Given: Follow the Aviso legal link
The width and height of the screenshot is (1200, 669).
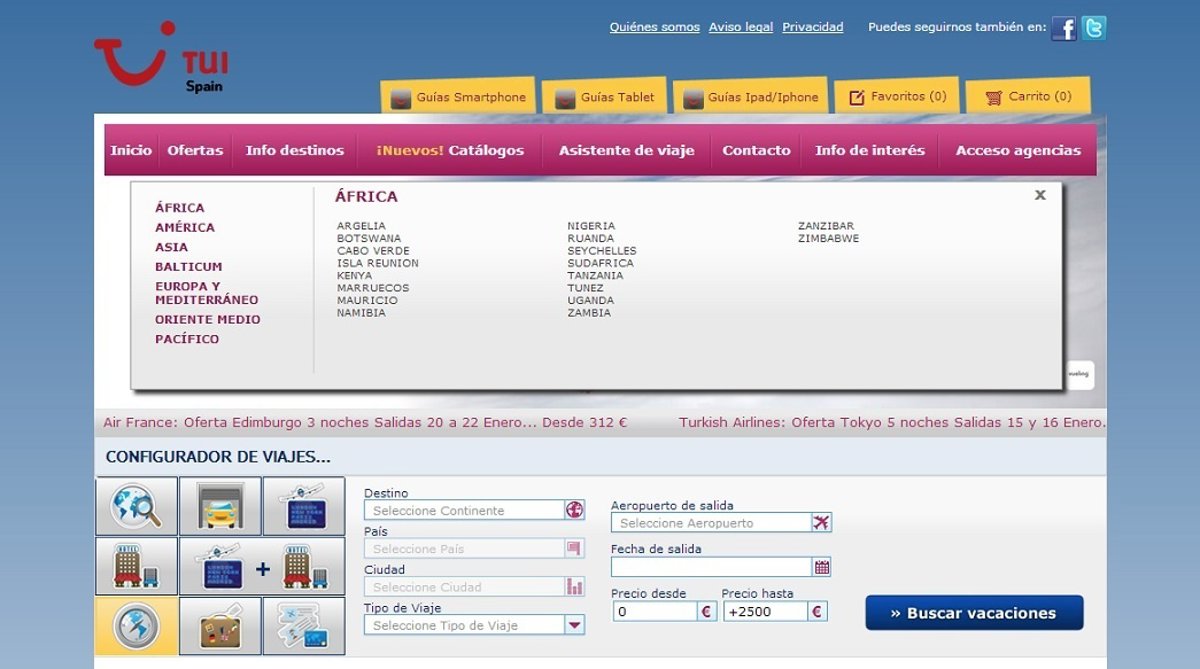Looking at the screenshot, I should [x=740, y=27].
